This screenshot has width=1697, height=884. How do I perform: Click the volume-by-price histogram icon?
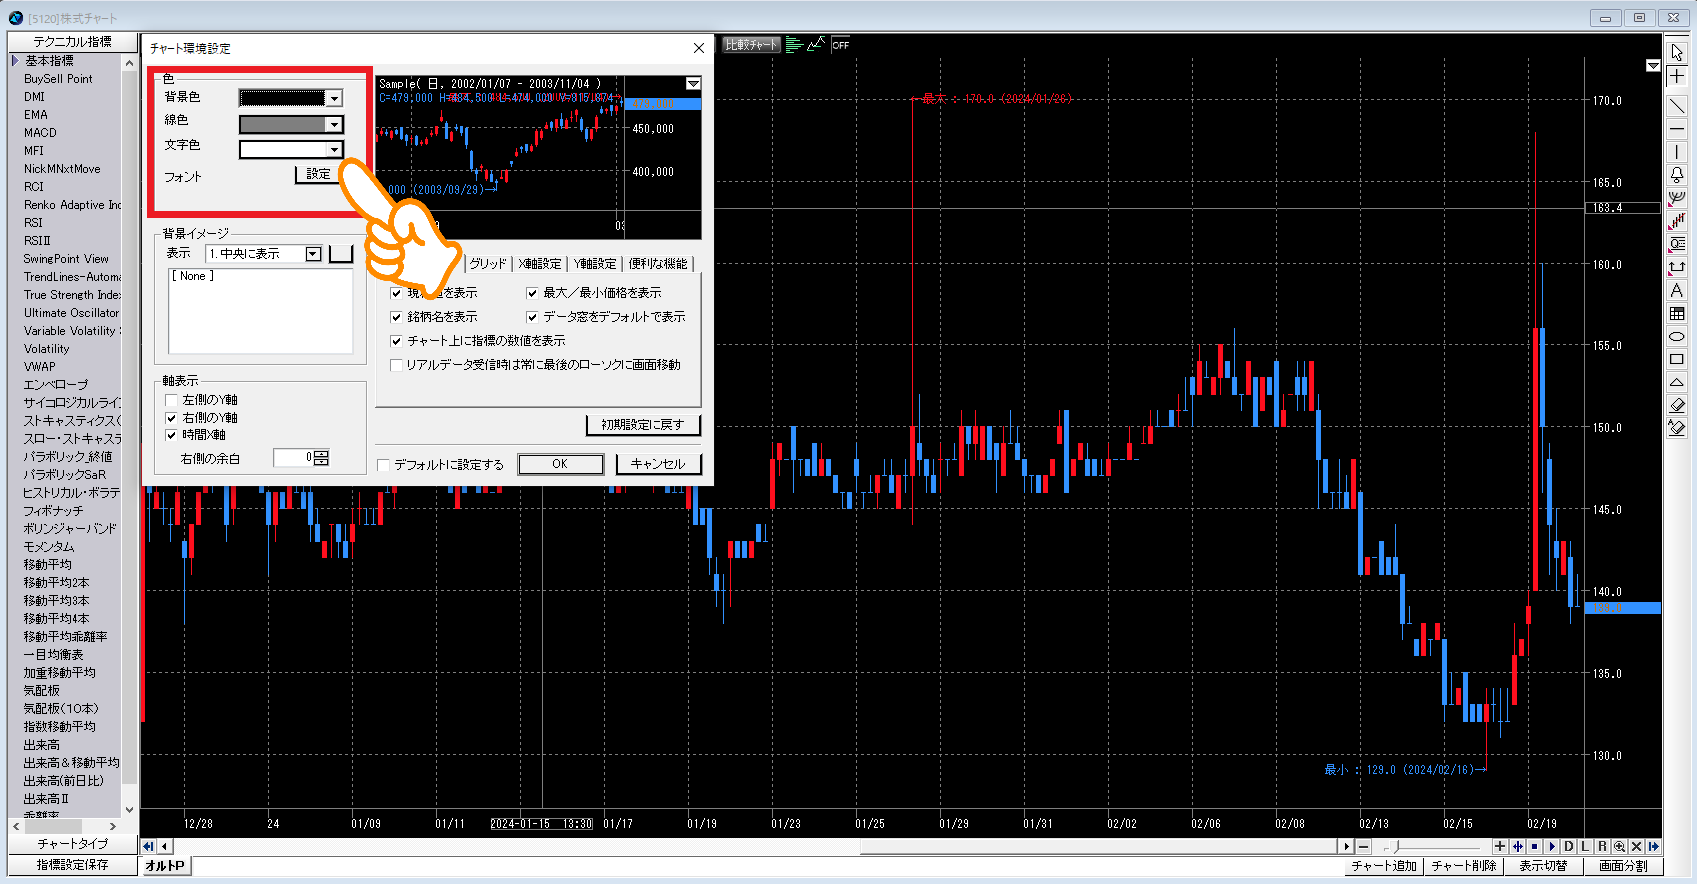[x=794, y=45]
